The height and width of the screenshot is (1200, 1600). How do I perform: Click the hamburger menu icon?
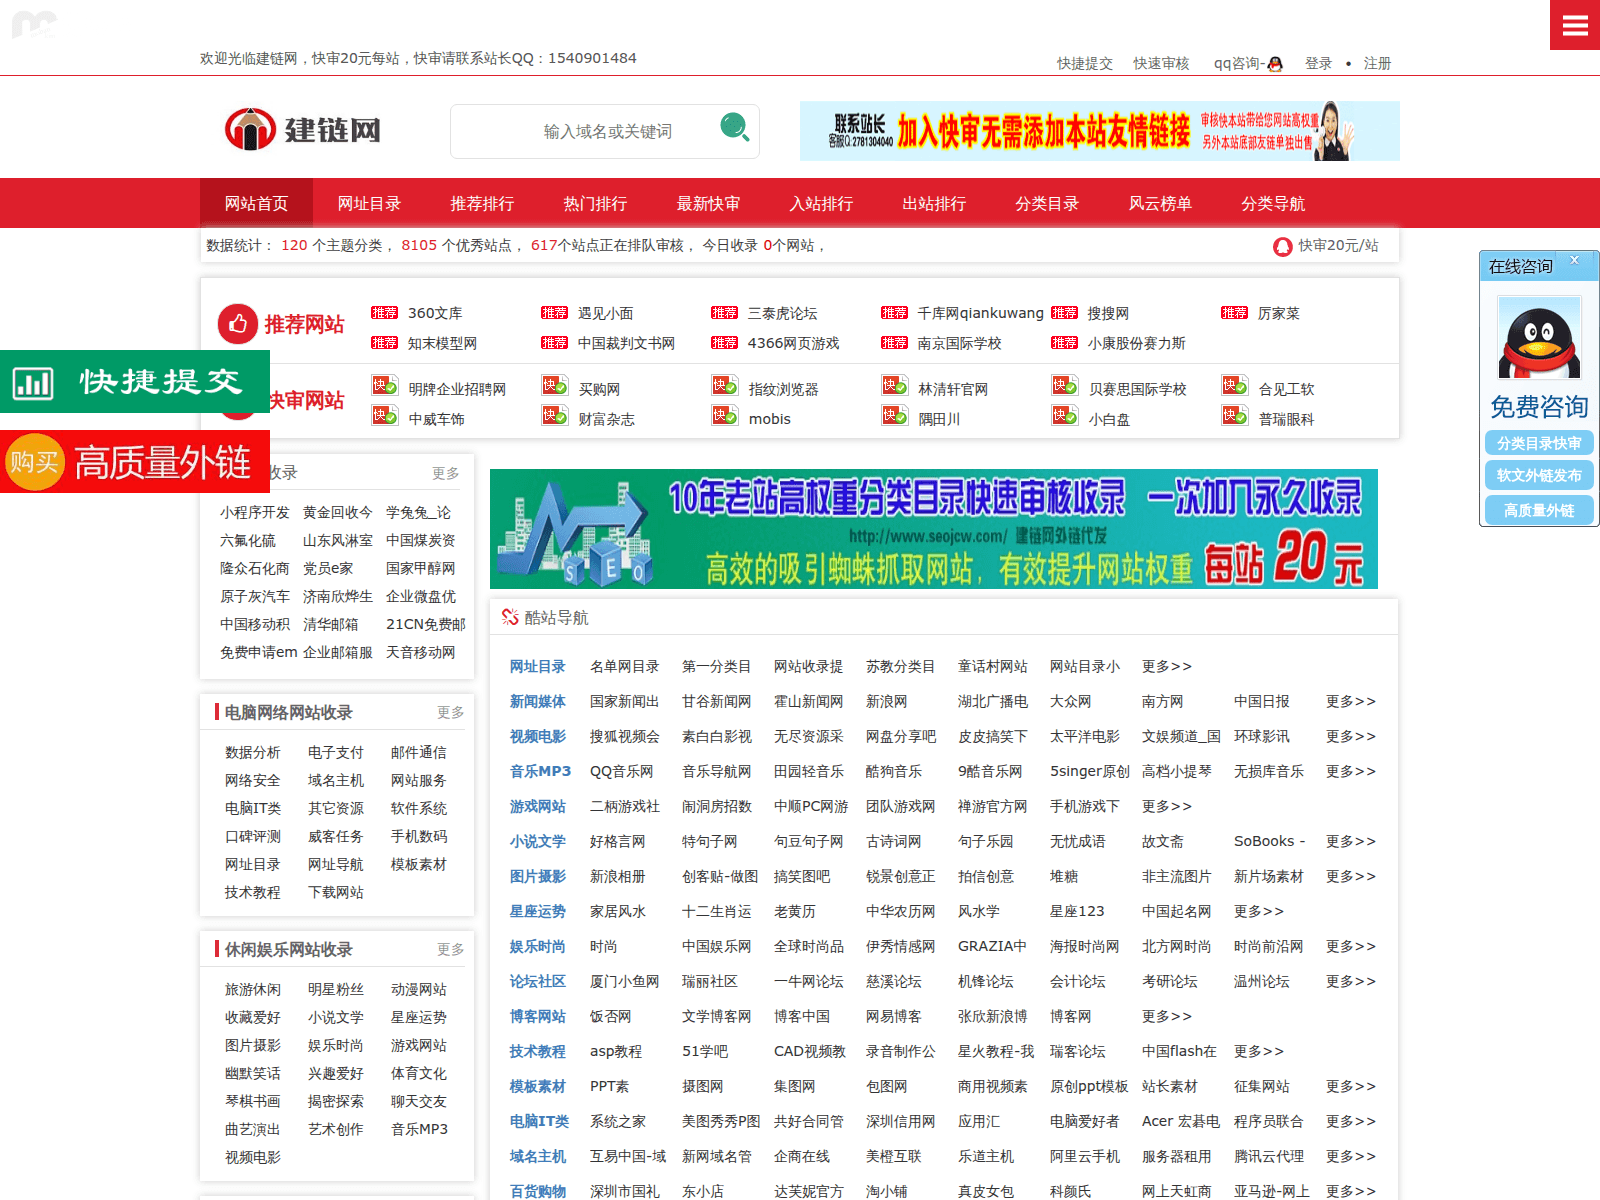1574,25
